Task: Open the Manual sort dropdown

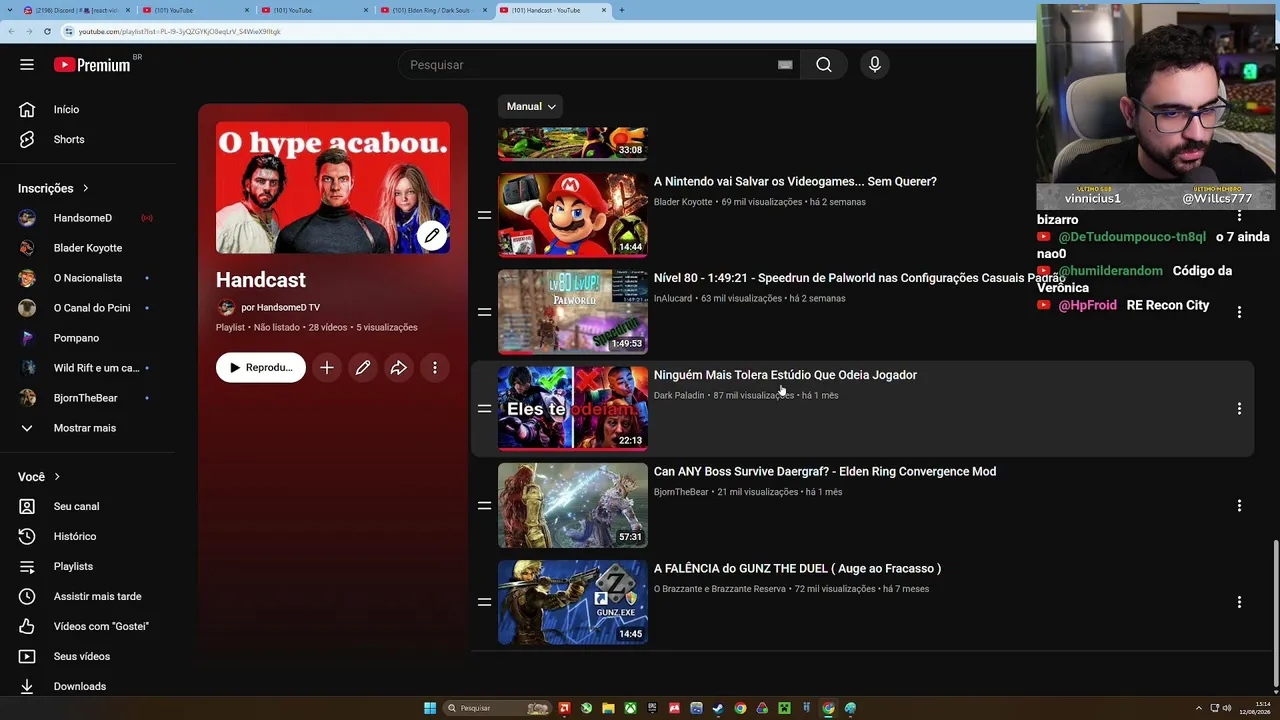Action: (532, 106)
